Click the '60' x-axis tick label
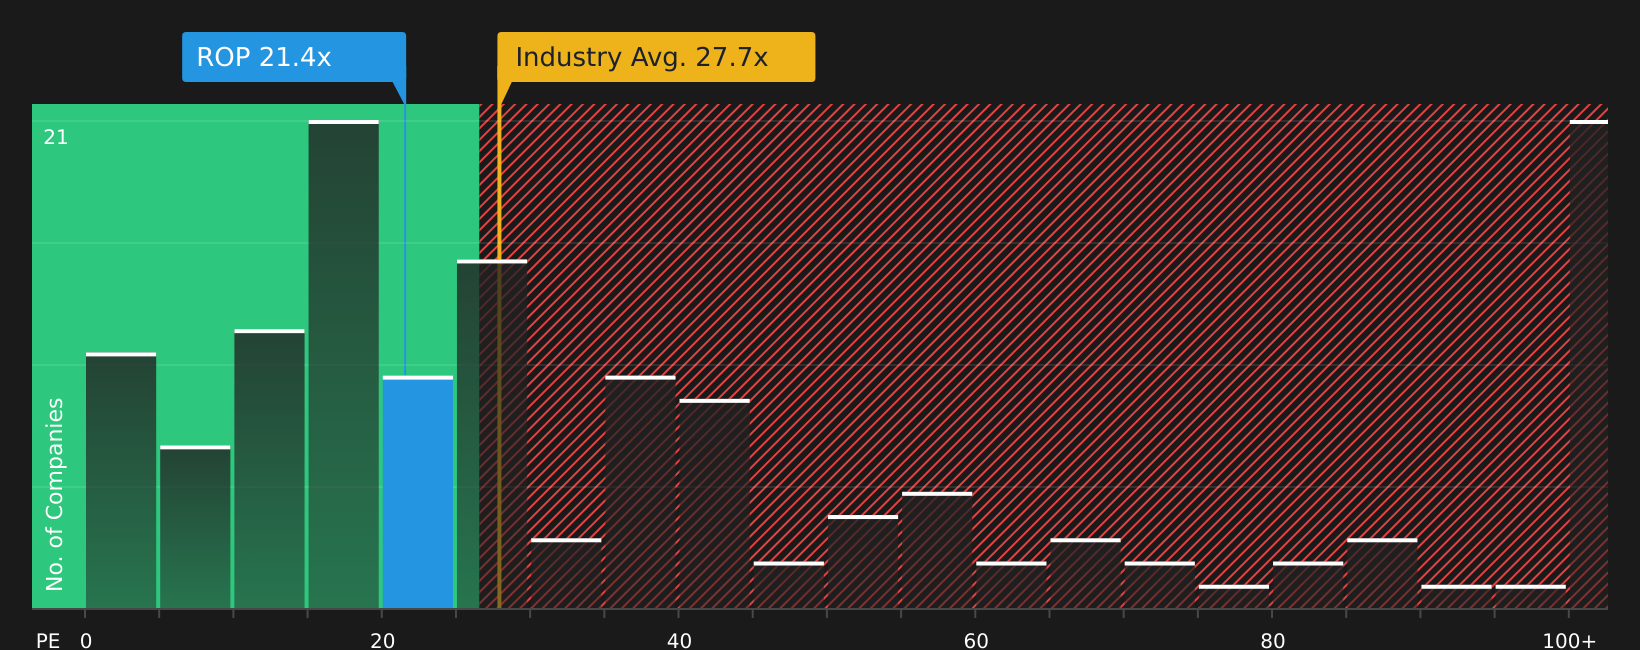1640x650 pixels. [x=976, y=641]
